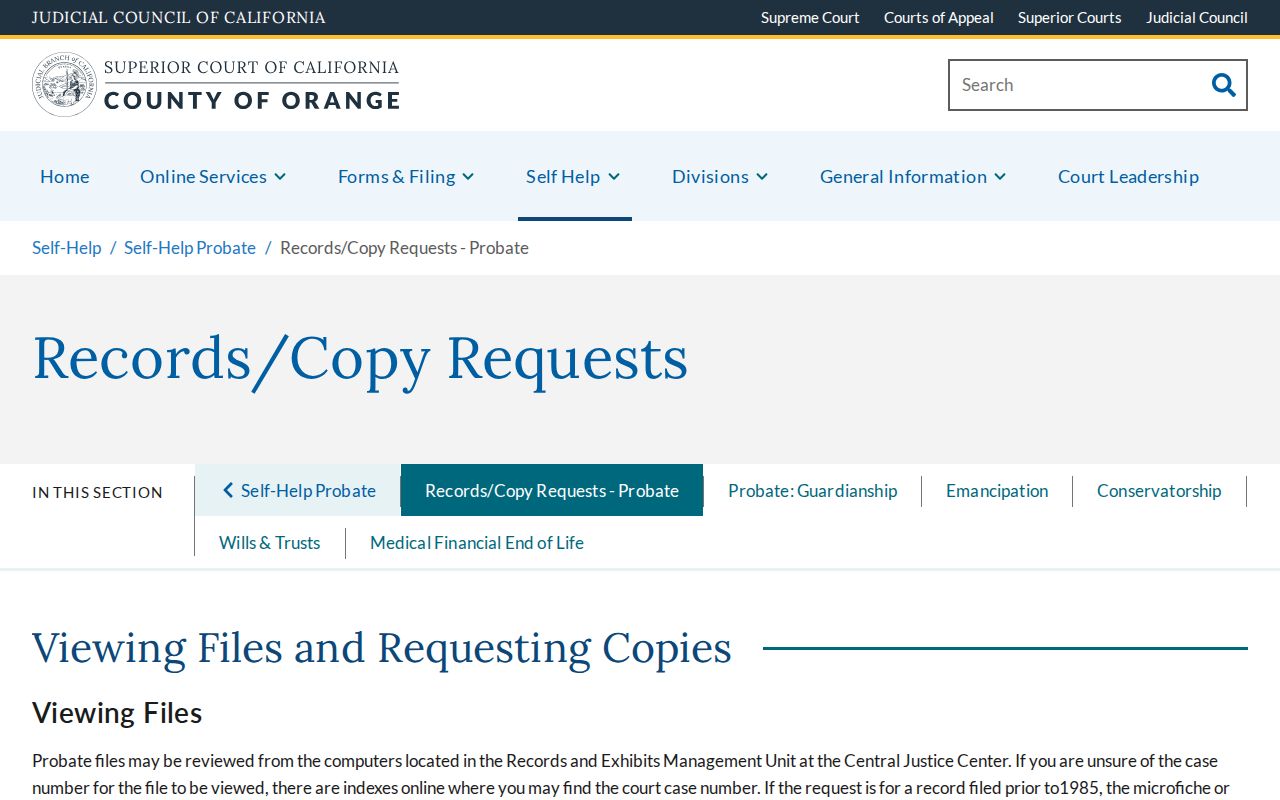Click the Judicial Council of California header text
This screenshot has width=1280, height=800.
[178, 17]
